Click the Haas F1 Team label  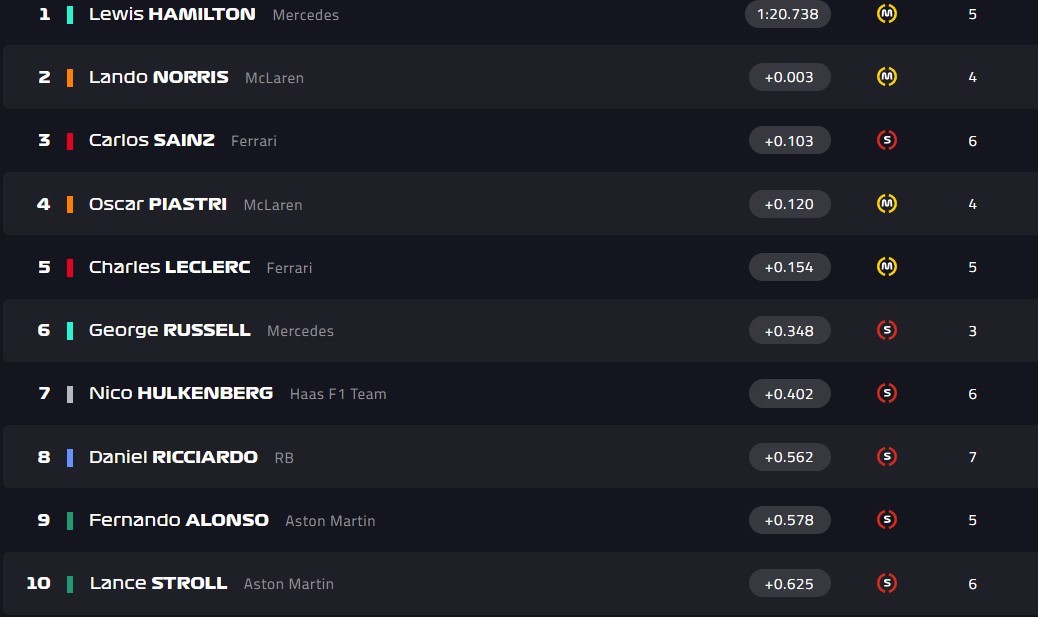[338, 394]
